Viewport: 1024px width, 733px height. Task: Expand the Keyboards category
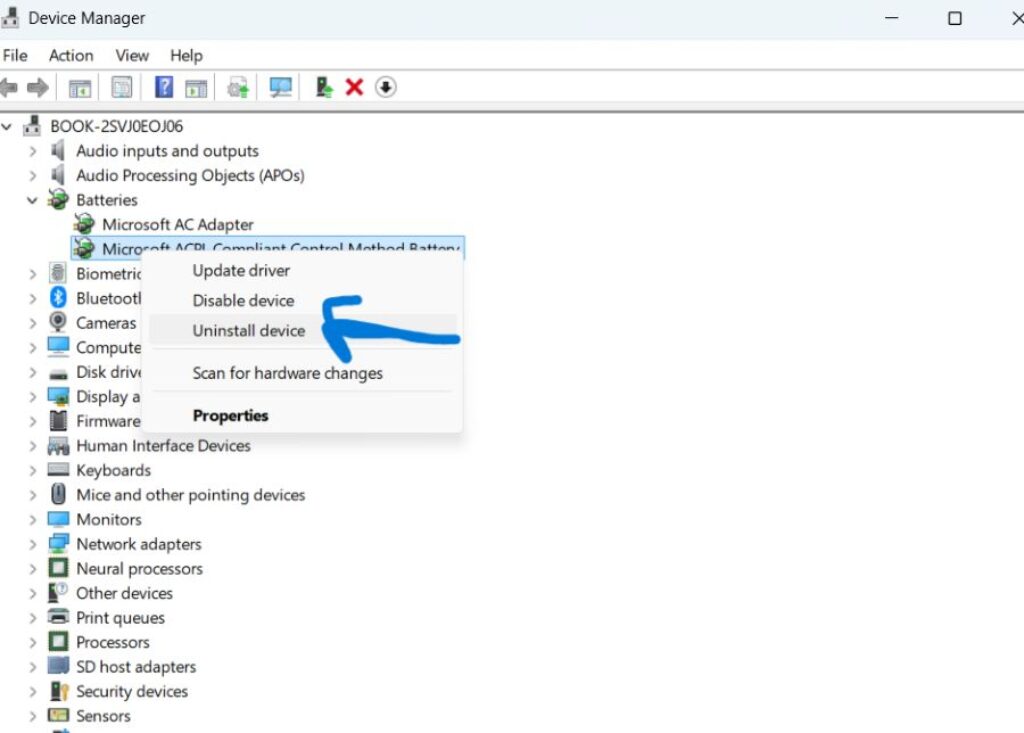click(33, 470)
